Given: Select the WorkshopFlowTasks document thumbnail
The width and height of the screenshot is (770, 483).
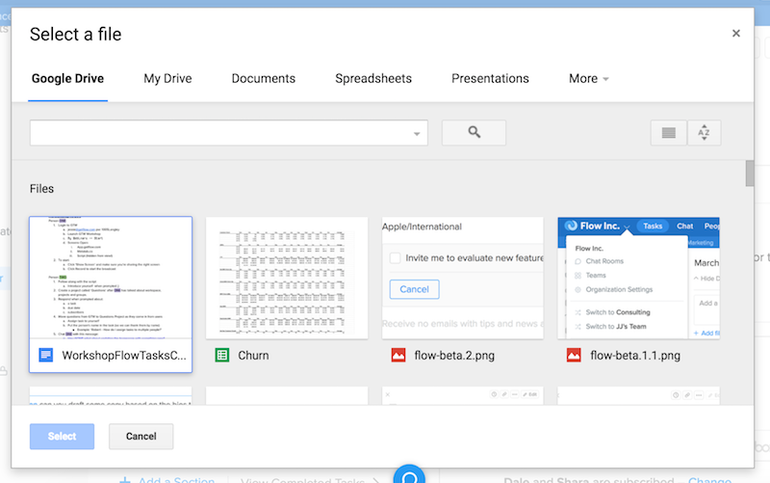Looking at the screenshot, I should (110, 278).
